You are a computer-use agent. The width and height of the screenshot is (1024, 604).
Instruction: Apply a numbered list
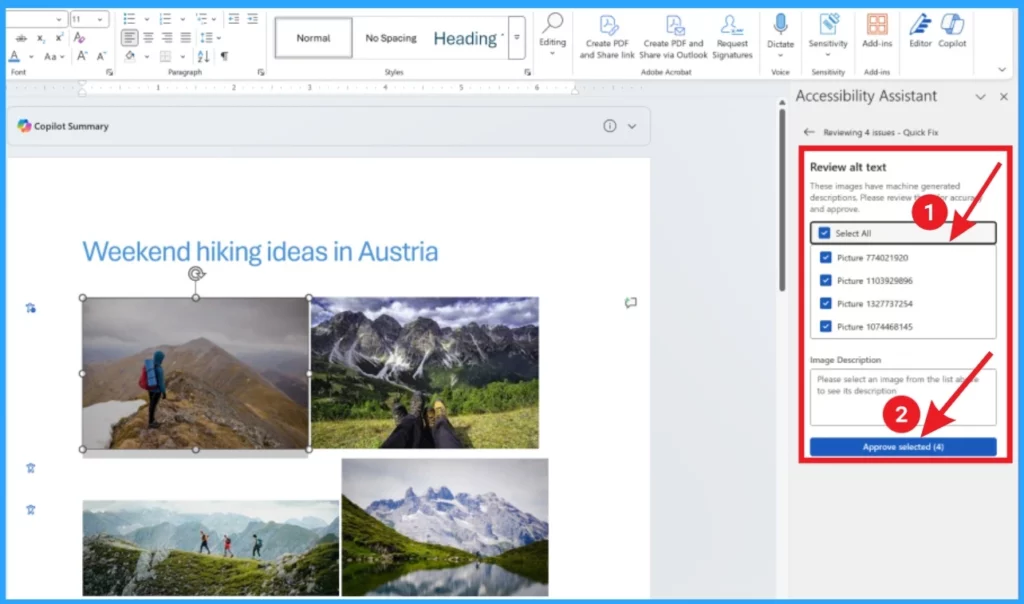pyautogui.click(x=165, y=19)
